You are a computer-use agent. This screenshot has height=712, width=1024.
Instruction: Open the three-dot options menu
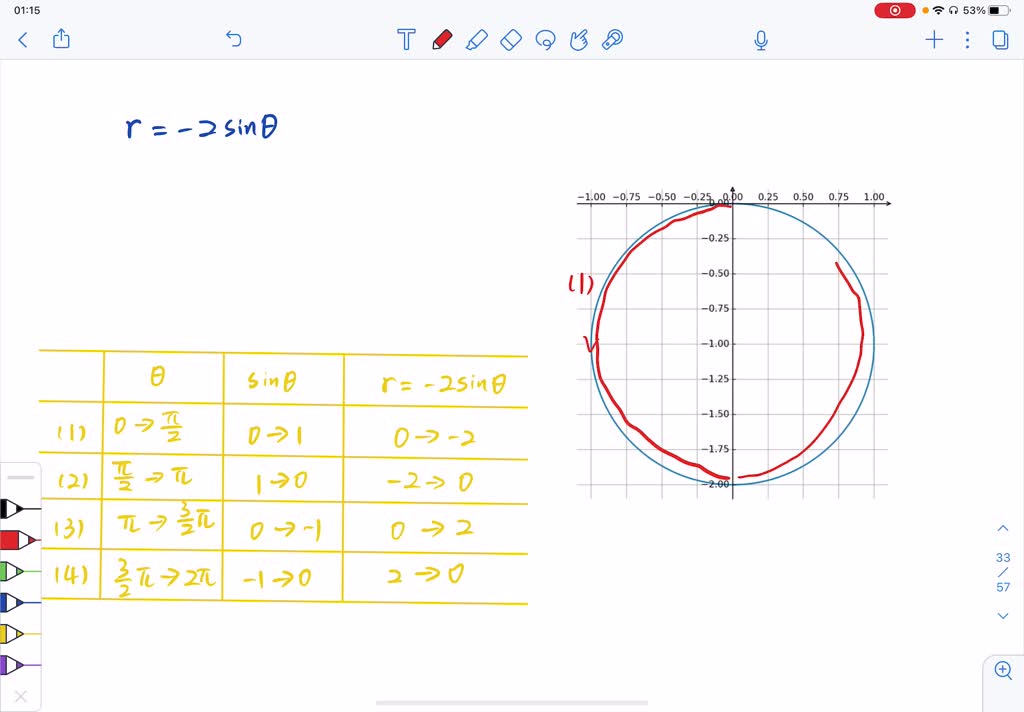point(966,40)
